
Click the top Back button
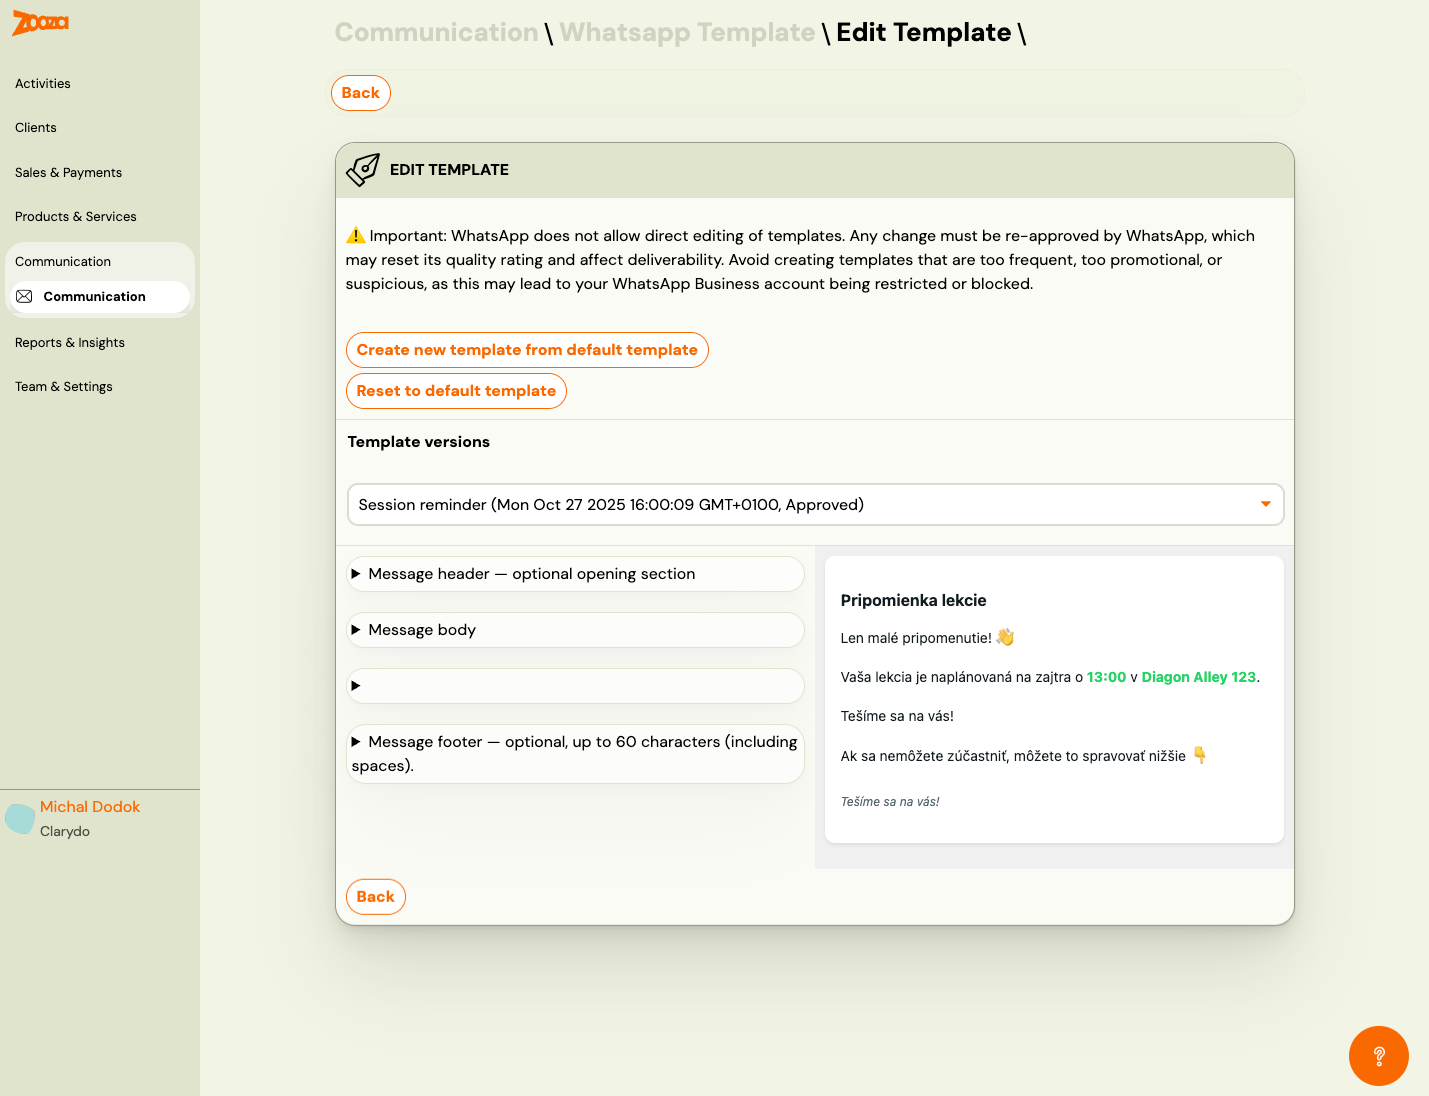[361, 93]
